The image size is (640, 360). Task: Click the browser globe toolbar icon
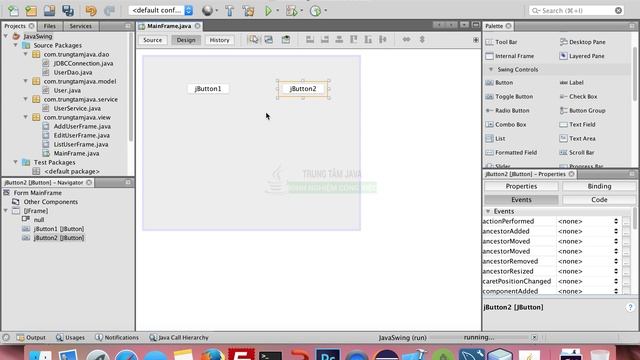click(207, 11)
